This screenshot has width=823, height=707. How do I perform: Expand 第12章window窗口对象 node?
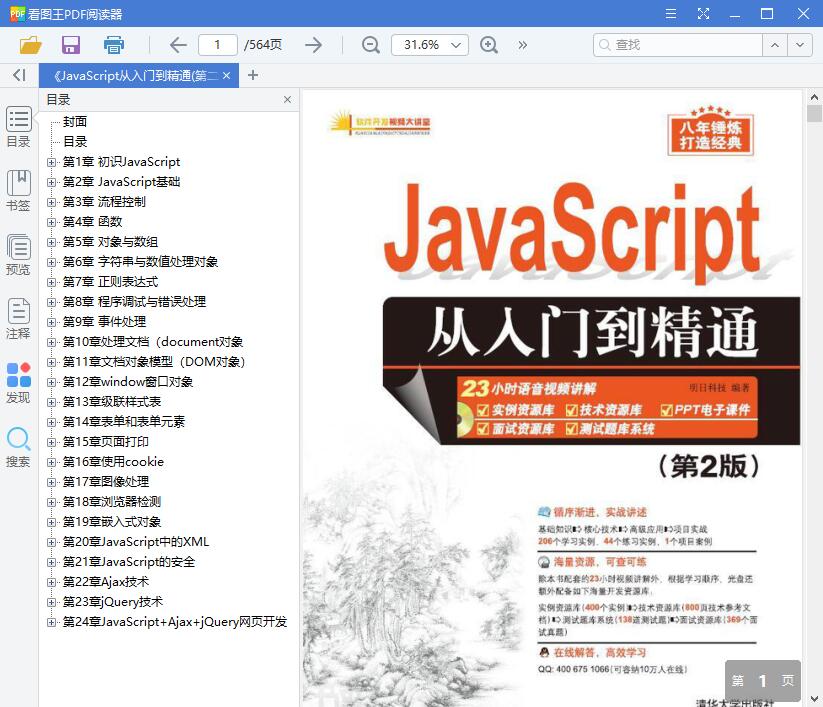click(x=51, y=382)
